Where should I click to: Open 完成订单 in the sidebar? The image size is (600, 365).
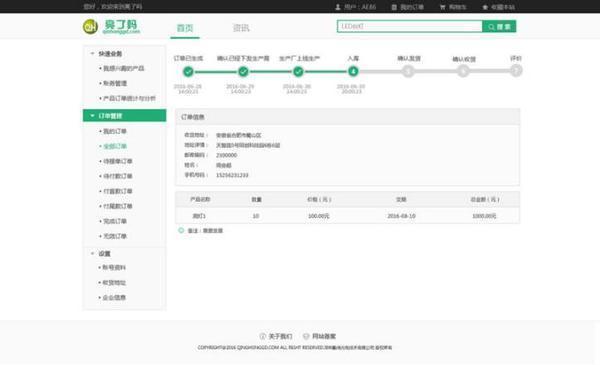pyautogui.click(x=115, y=221)
